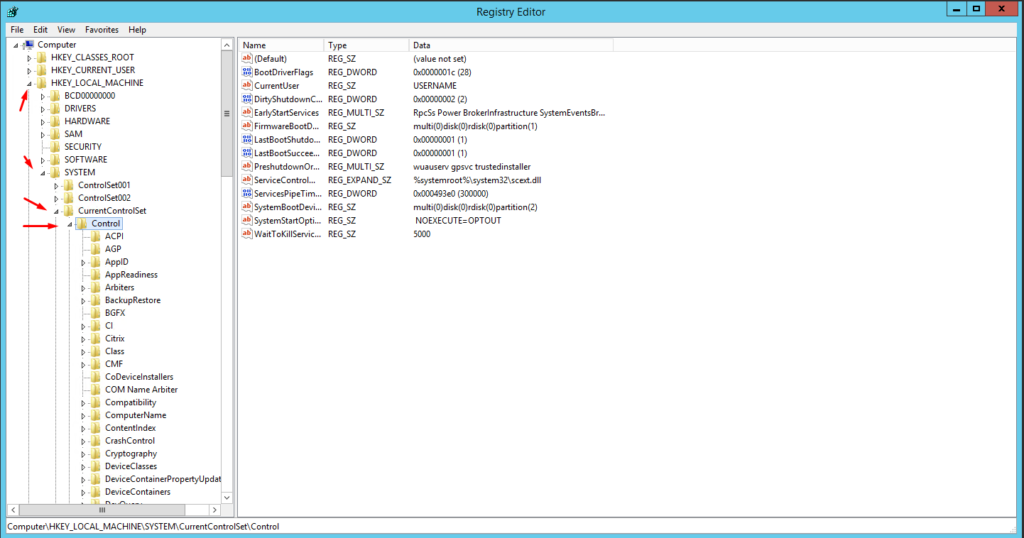Click the ControlSet001 folder icon
This screenshot has height=538, width=1024.
69,185
